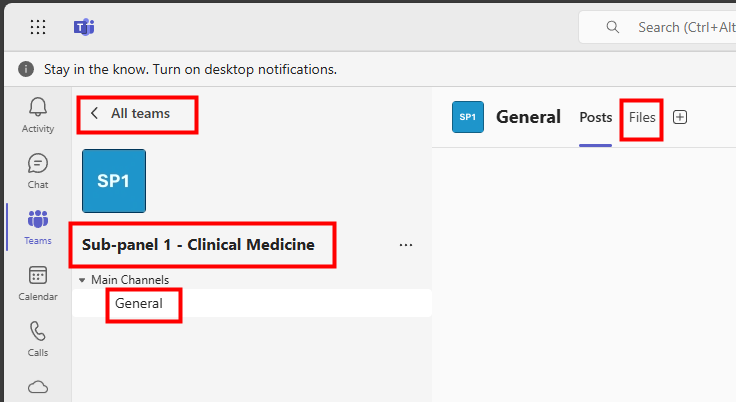Click the info icon in notification banner
Screen dimensions: 736x402
[x=26, y=70]
